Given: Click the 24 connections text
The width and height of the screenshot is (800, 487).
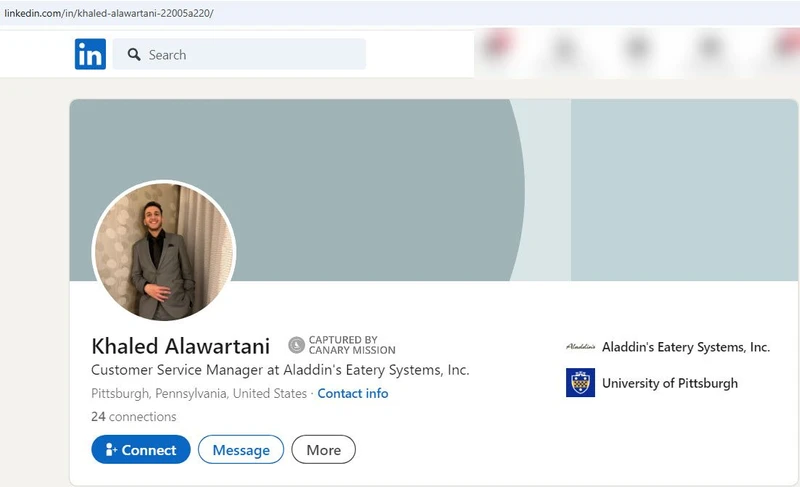Looking at the screenshot, I should pyautogui.click(x=134, y=417).
